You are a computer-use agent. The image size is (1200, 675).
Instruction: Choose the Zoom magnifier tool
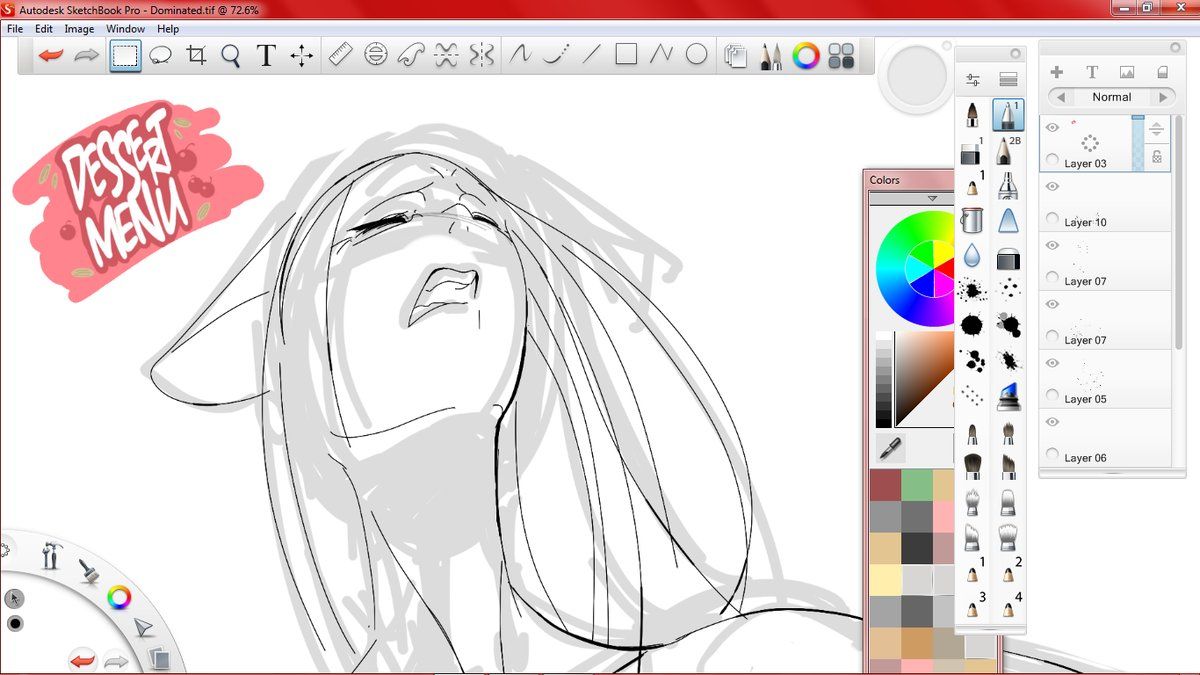click(231, 56)
